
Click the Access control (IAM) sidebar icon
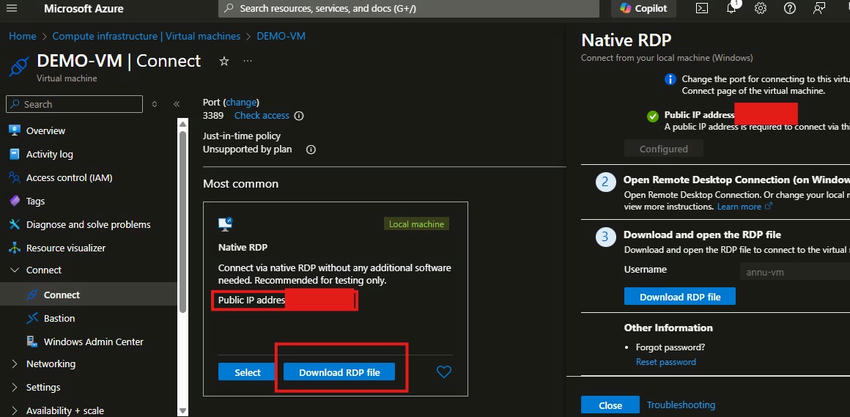tap(15, 178)
